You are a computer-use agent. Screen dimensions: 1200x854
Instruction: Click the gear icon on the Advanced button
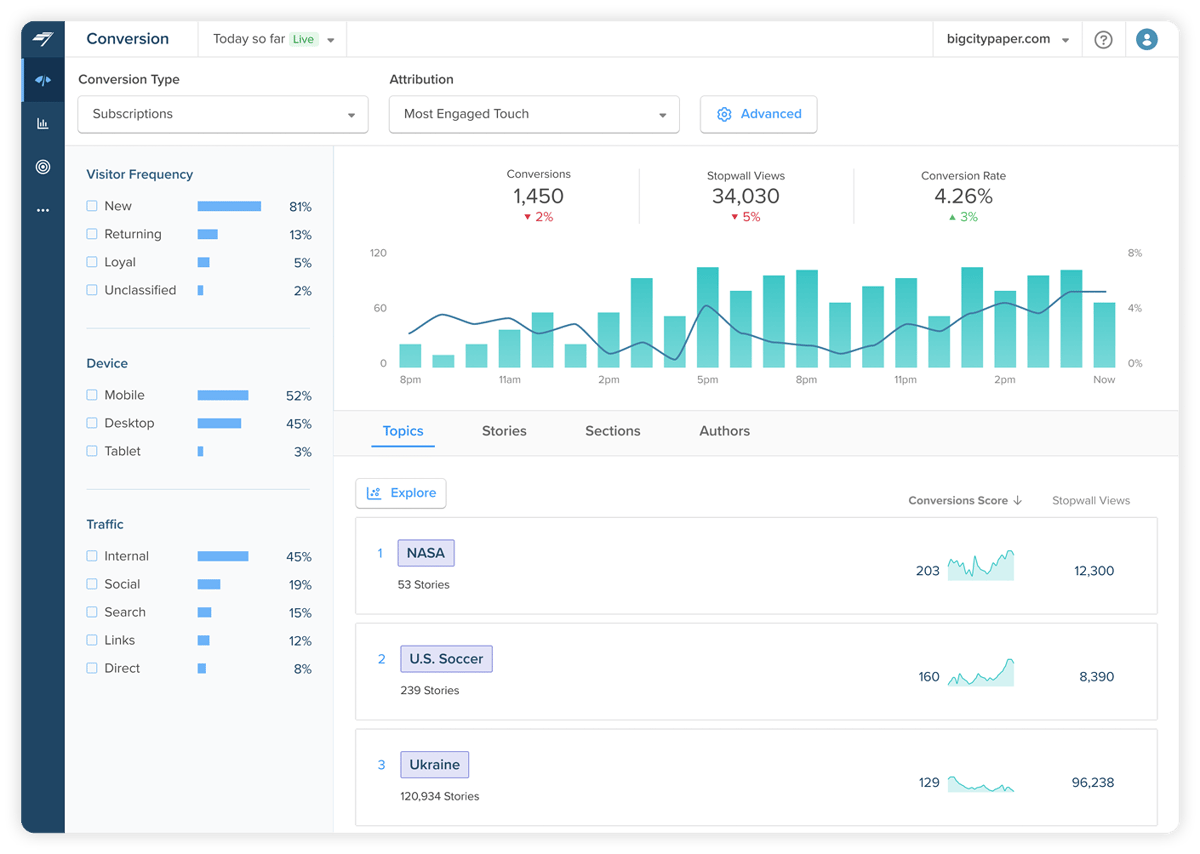coord(724,114)
